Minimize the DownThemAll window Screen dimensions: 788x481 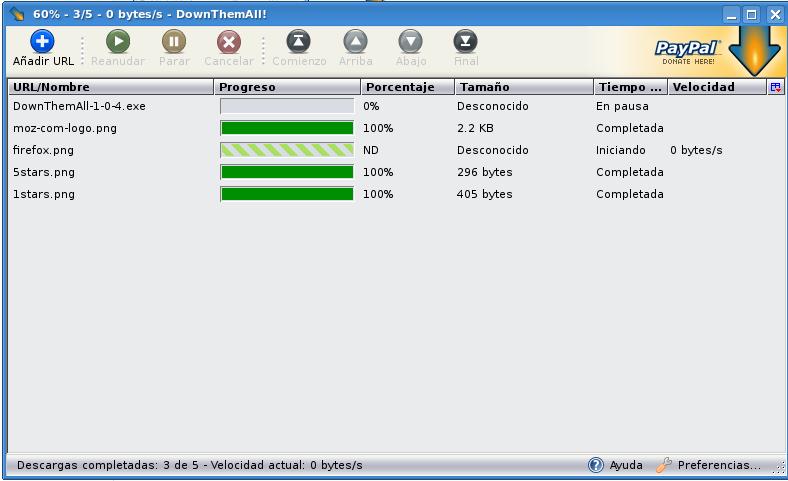coord(731,15)
